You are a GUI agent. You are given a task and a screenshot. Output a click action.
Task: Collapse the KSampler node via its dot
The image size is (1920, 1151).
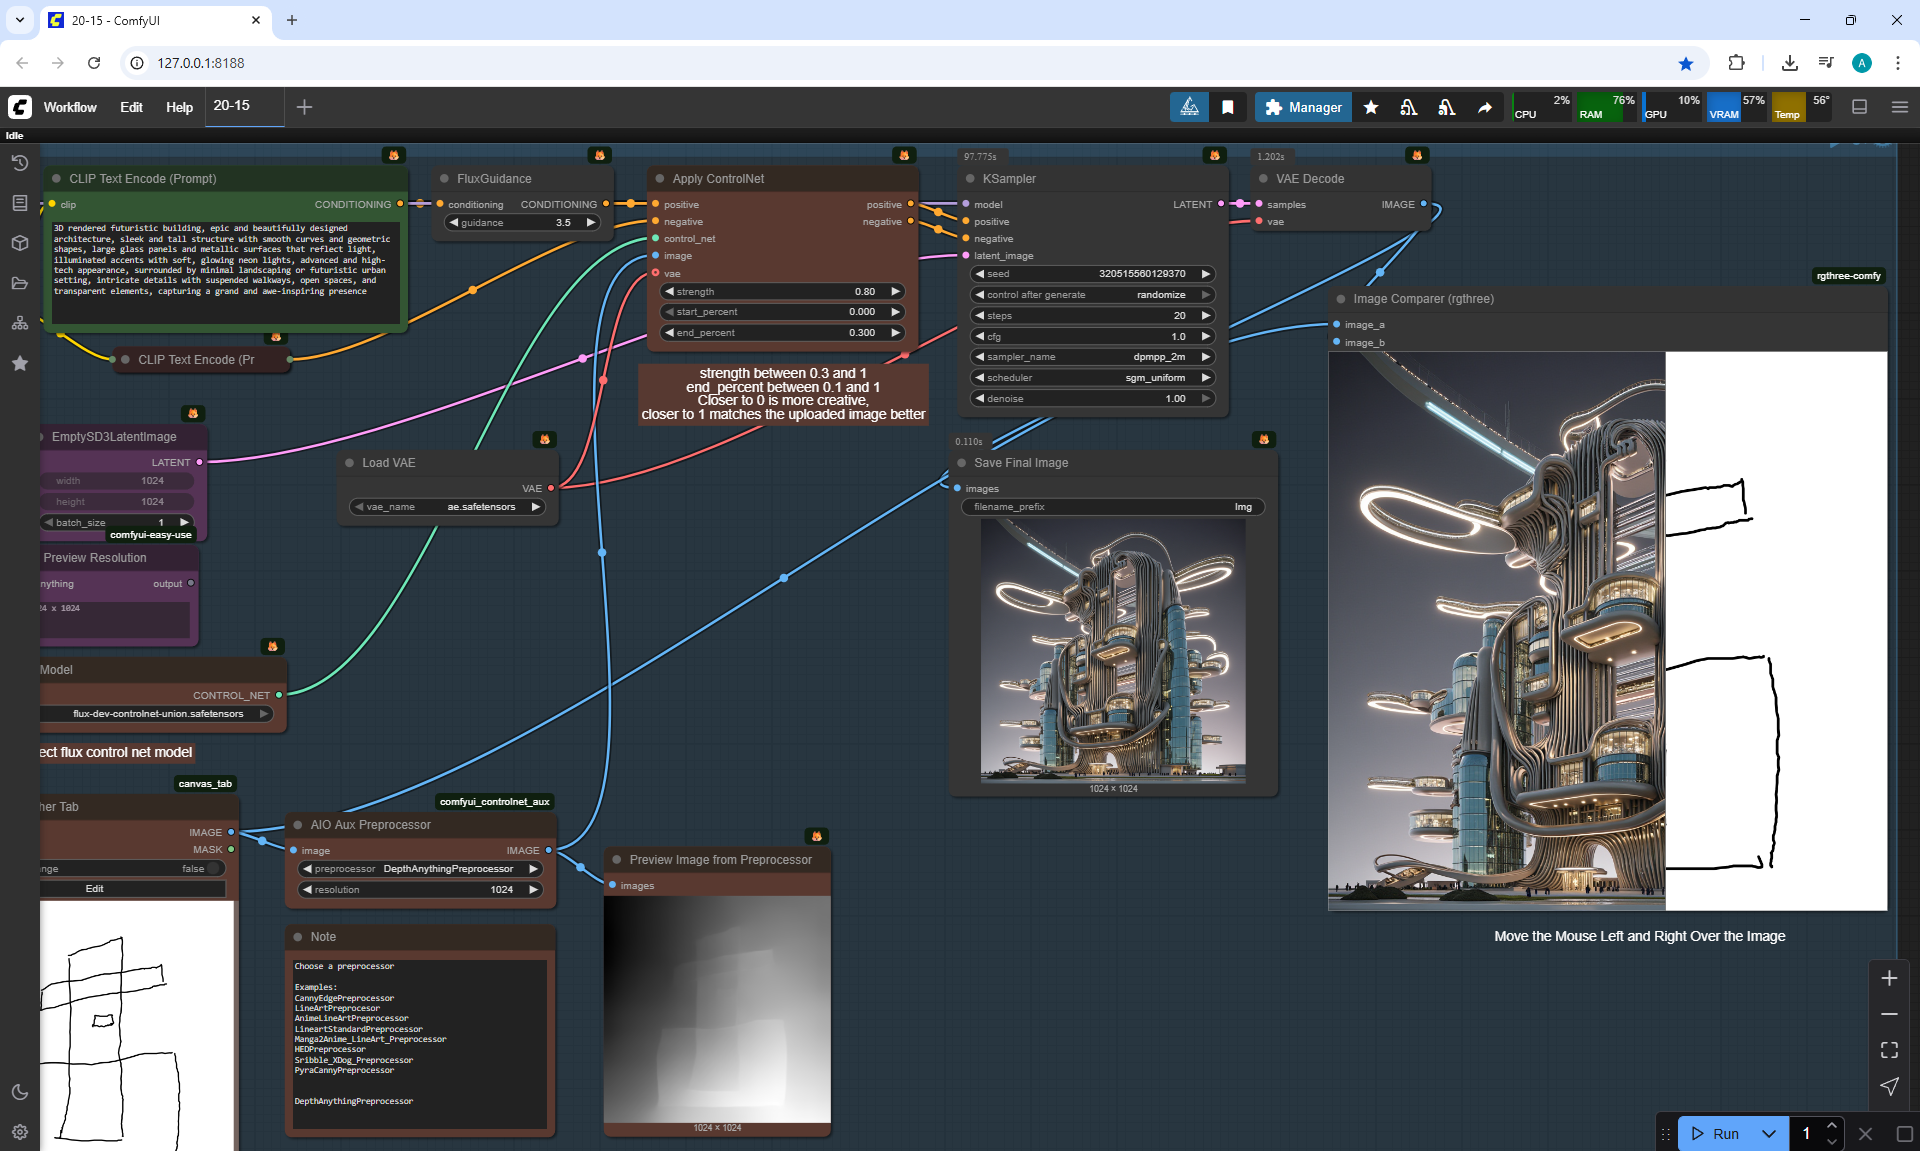970,179
